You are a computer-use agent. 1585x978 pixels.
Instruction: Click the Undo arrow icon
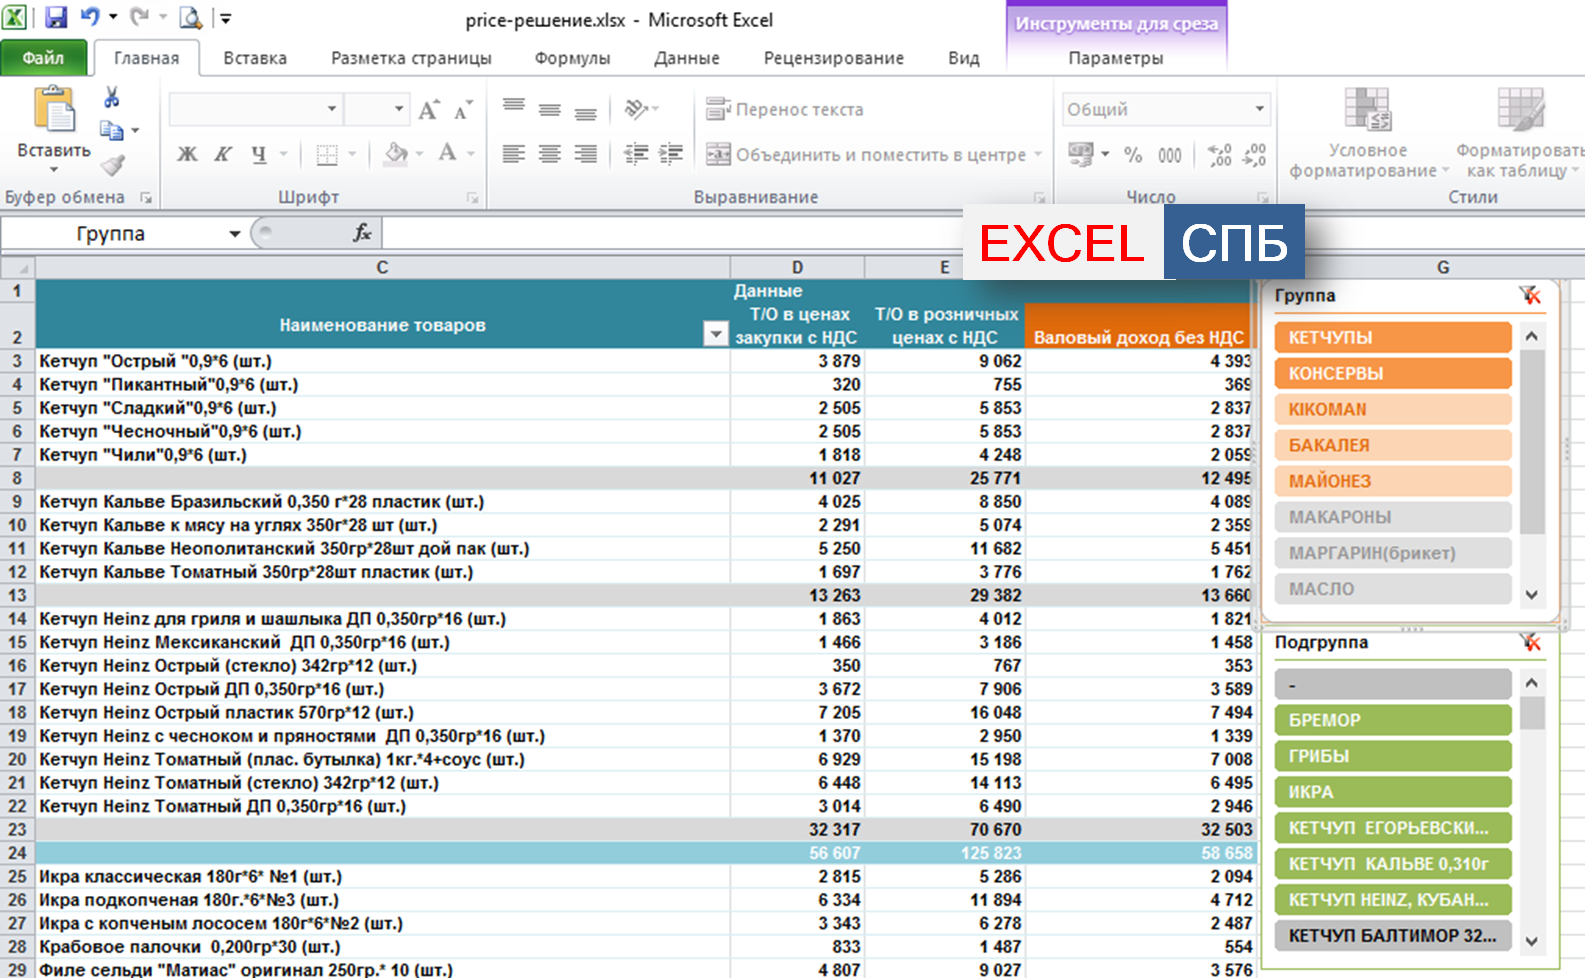pos(90,18)
